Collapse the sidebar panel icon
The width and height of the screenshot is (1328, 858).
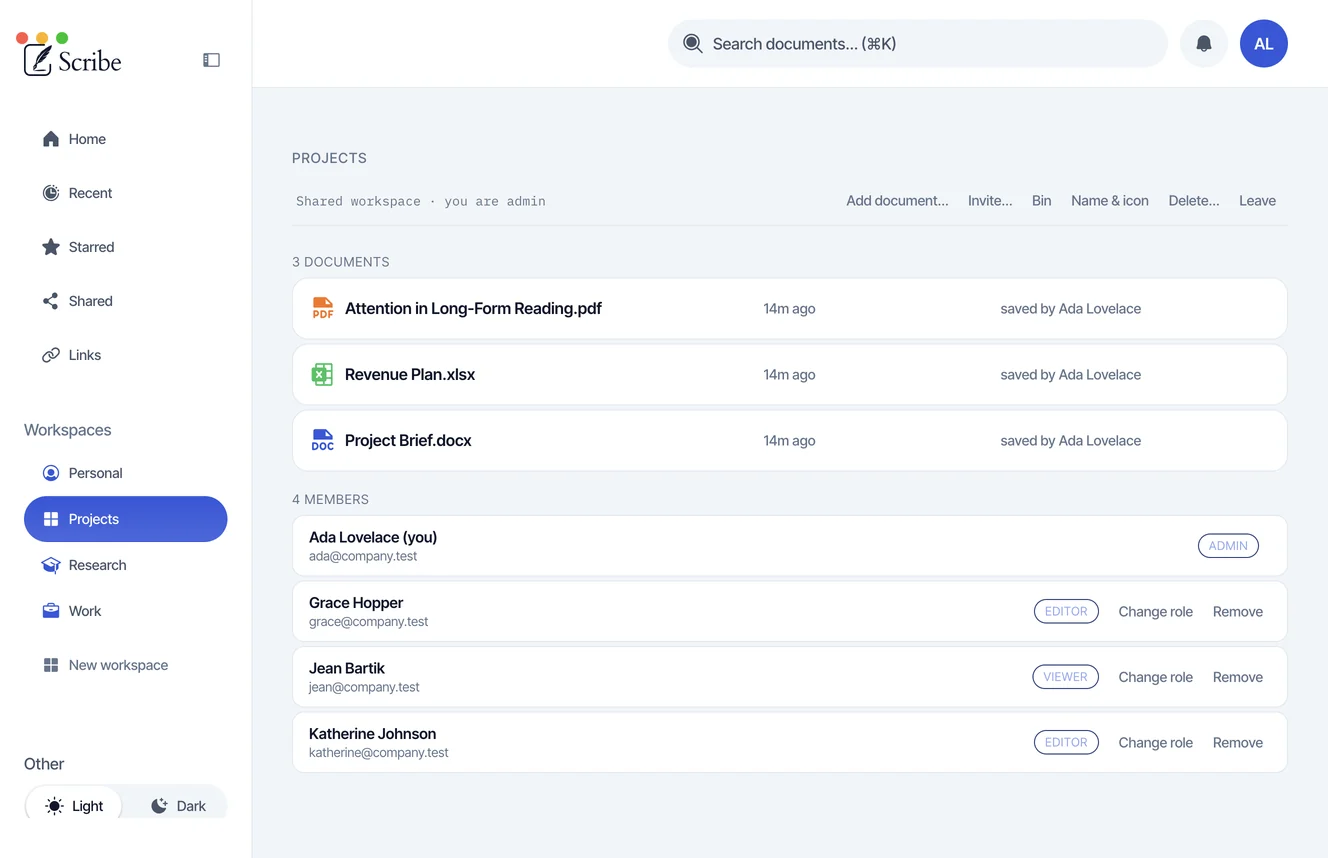point(211,60)
